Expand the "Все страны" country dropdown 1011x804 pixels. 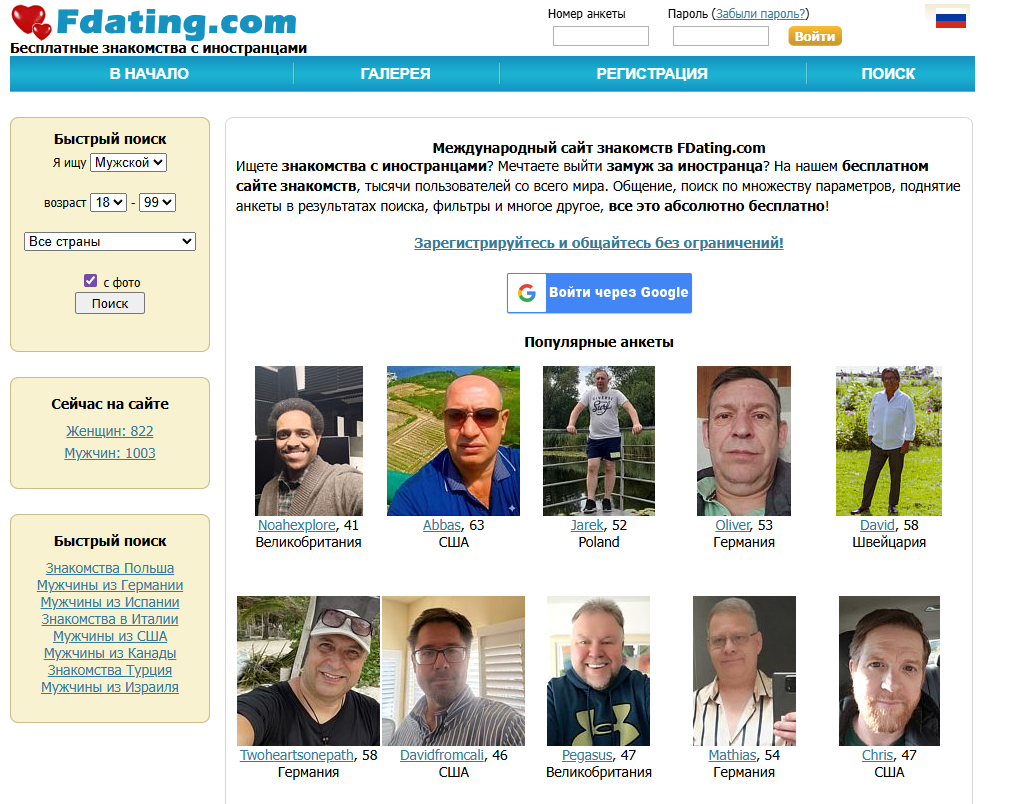point(110,241)
